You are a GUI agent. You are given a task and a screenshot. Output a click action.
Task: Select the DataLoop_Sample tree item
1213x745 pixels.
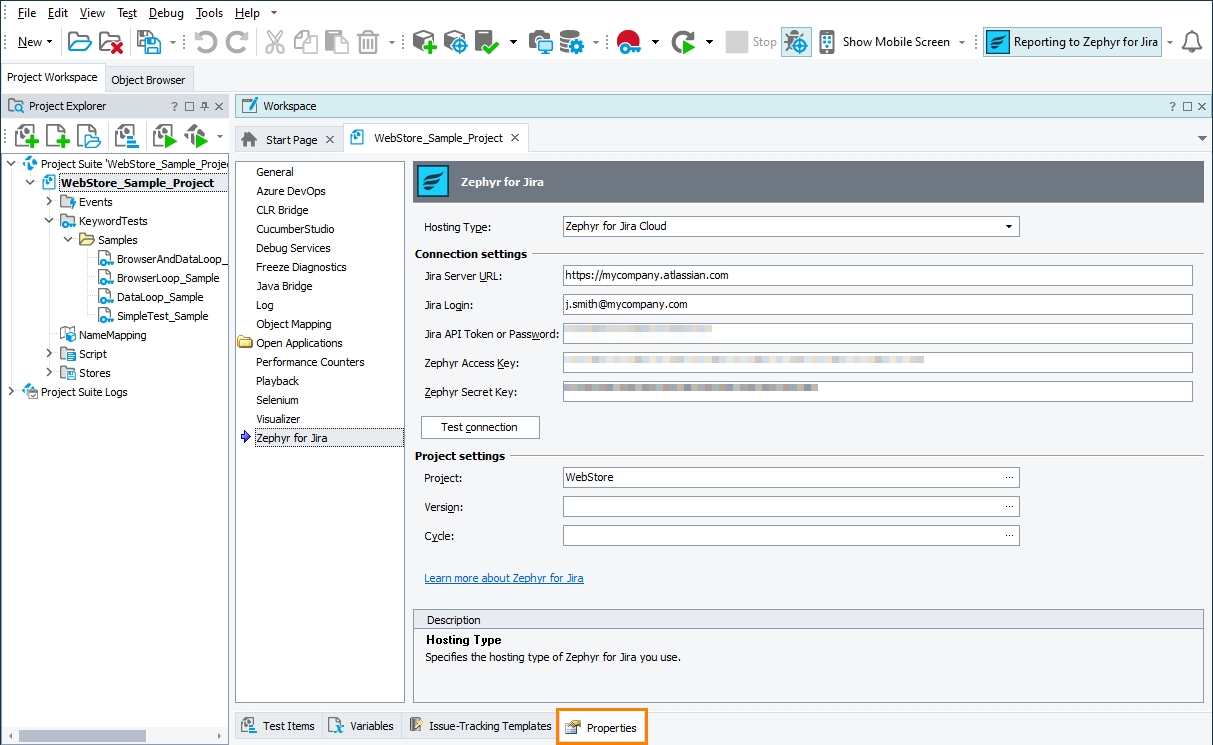pyautogui.click(x=160, y=297)
